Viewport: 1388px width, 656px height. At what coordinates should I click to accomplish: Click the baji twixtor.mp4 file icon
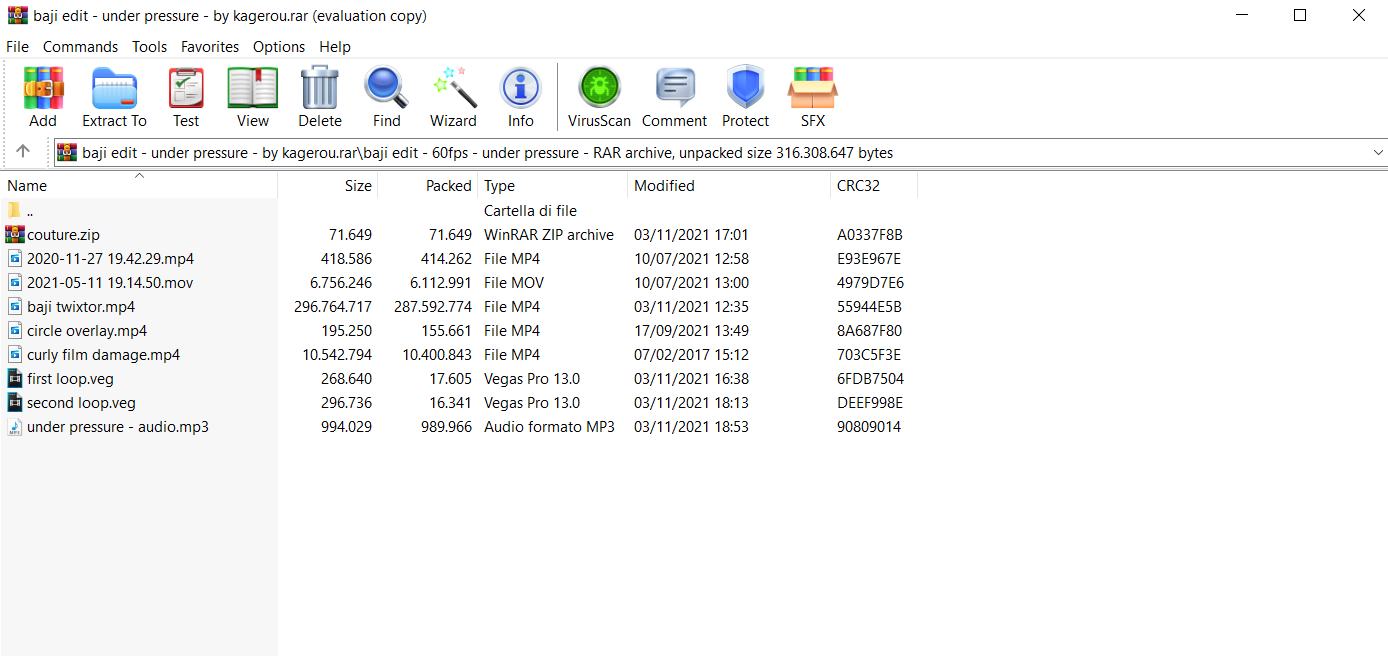click(x=14, y=307)
